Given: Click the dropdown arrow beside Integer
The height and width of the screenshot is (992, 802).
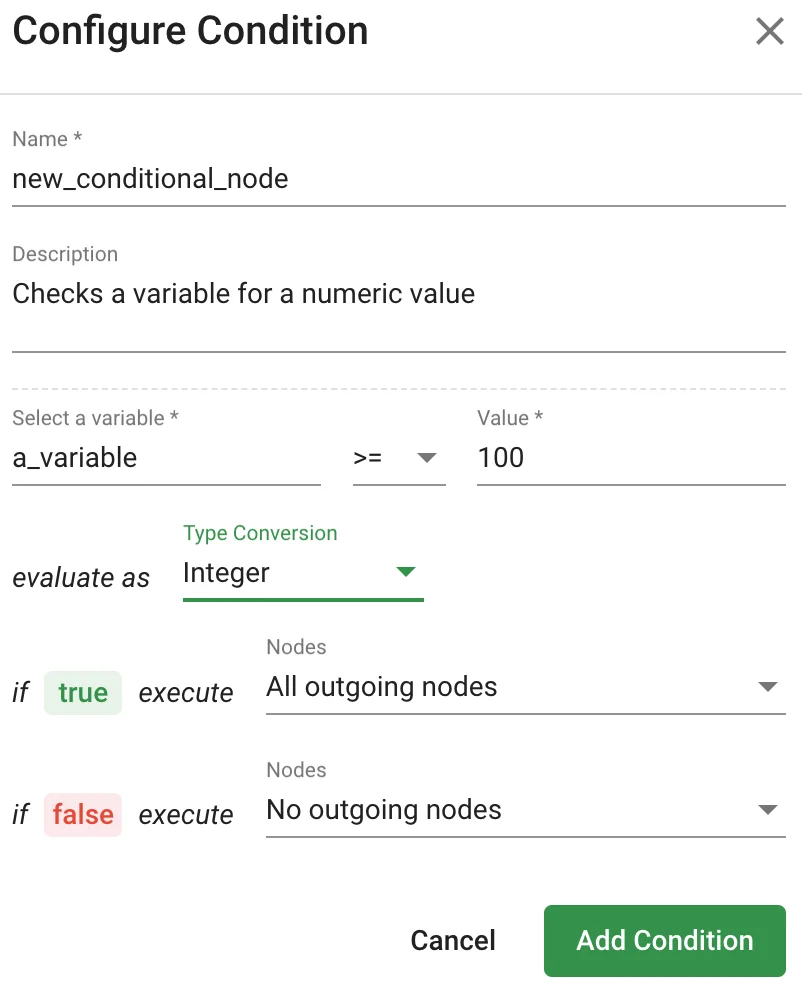Looking at the screenshot, I should (406, 572).
